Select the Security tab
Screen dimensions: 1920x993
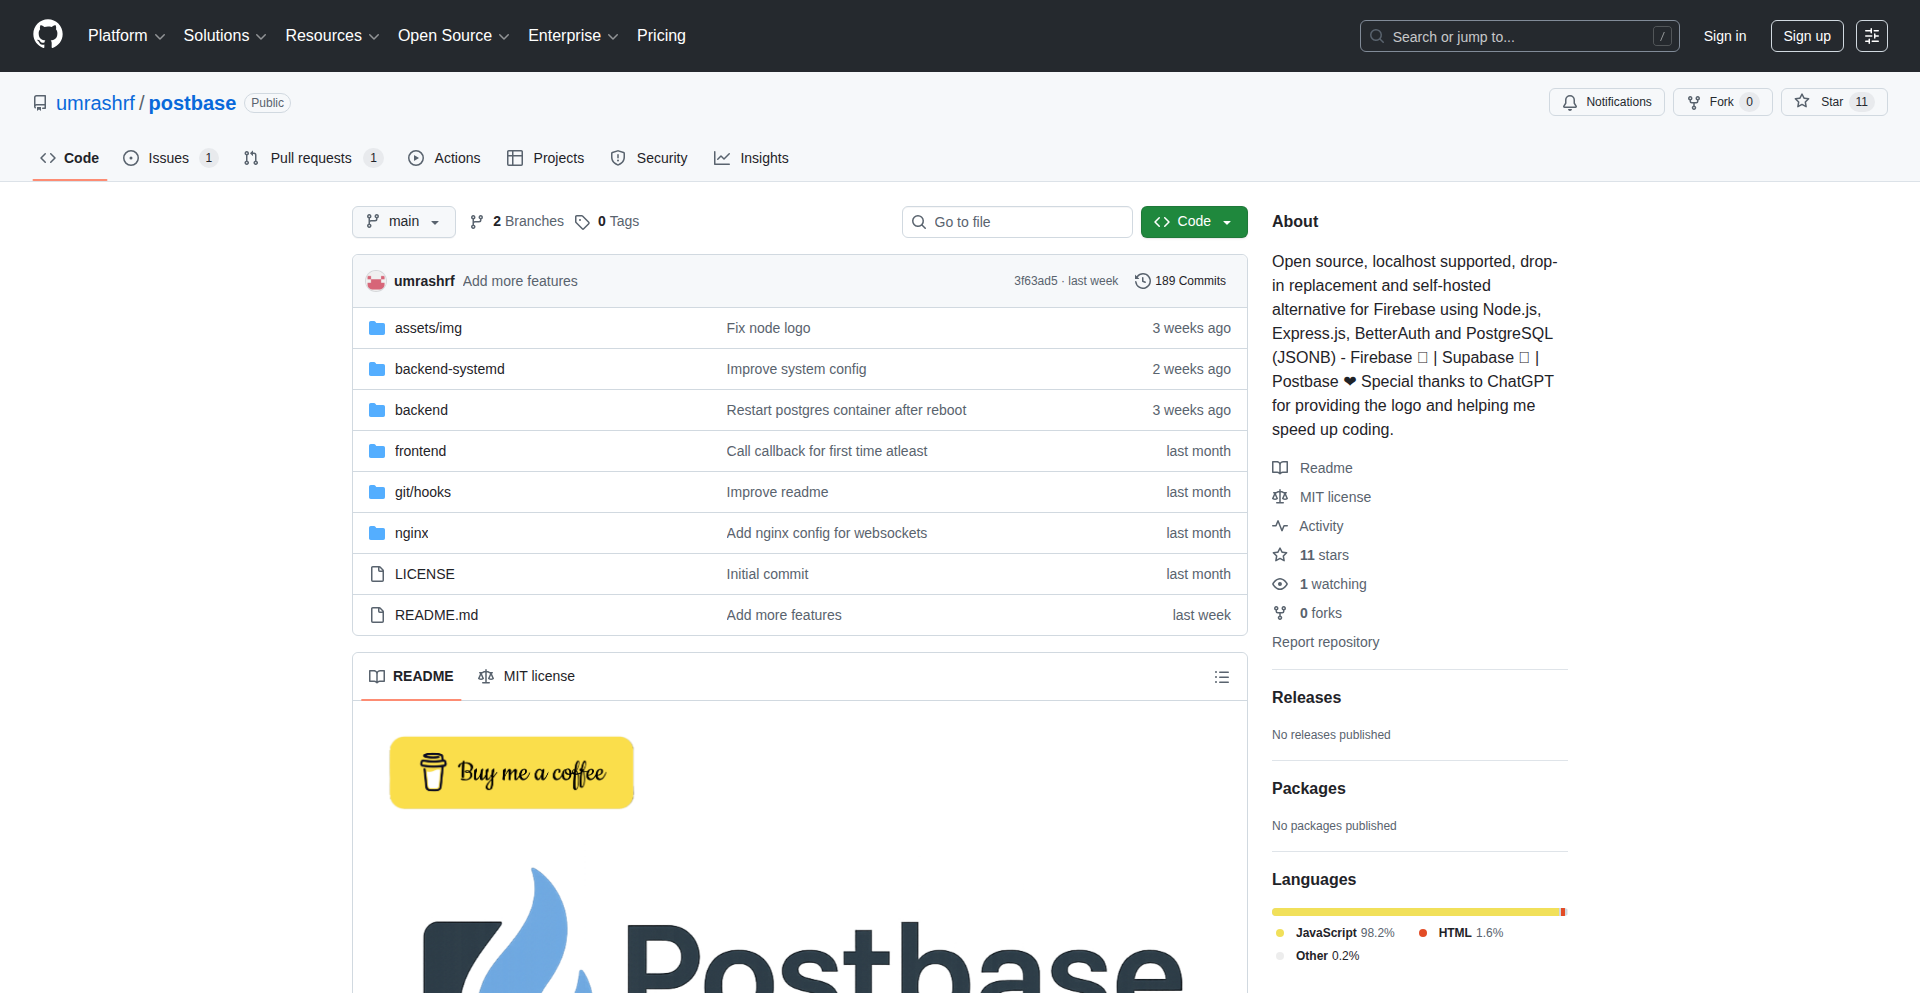[x=649, y=158]
